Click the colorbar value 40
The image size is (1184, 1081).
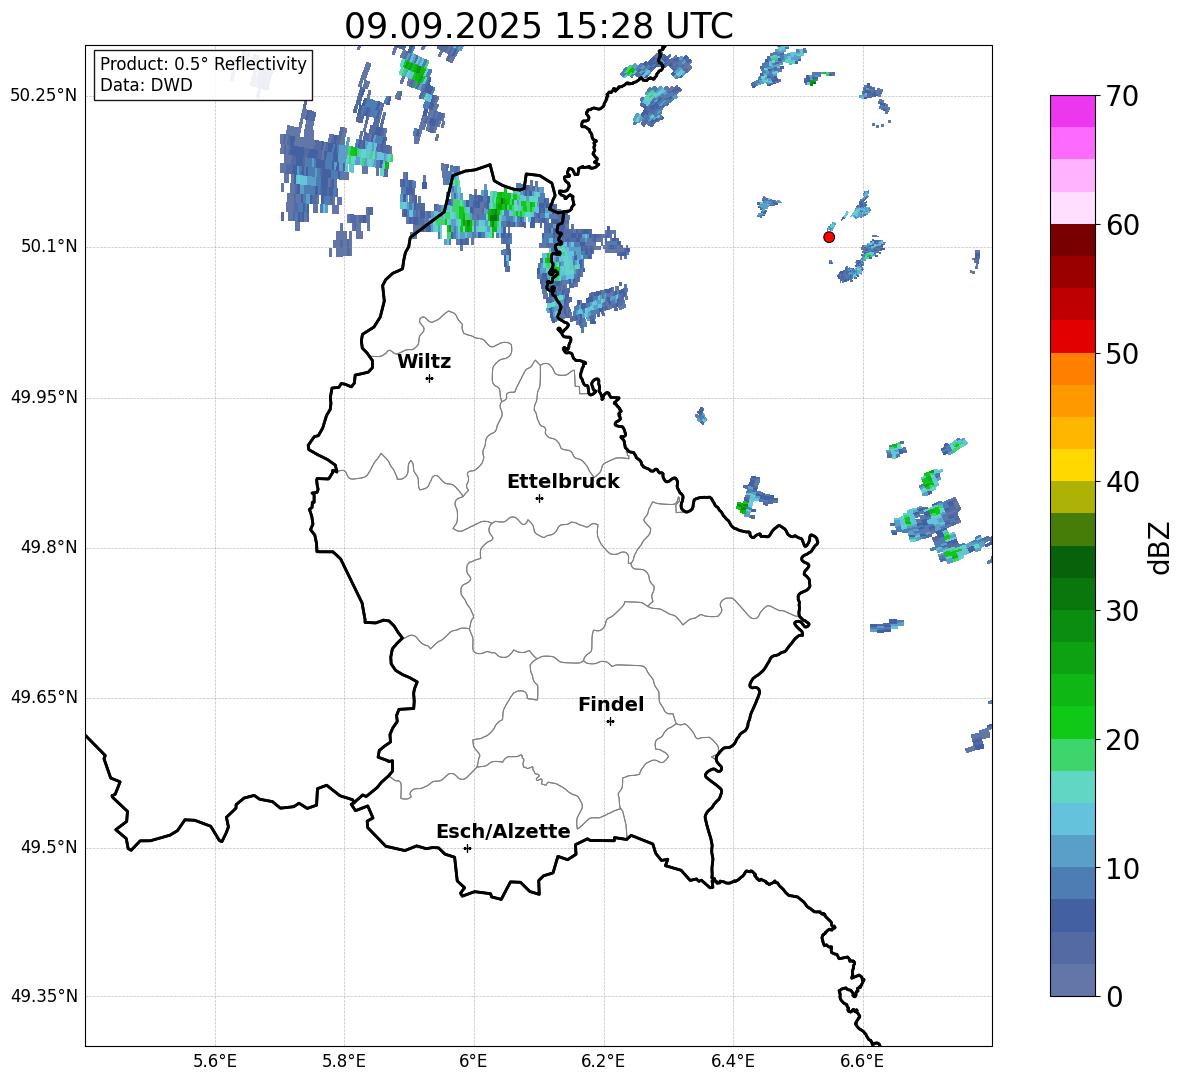1122,482
